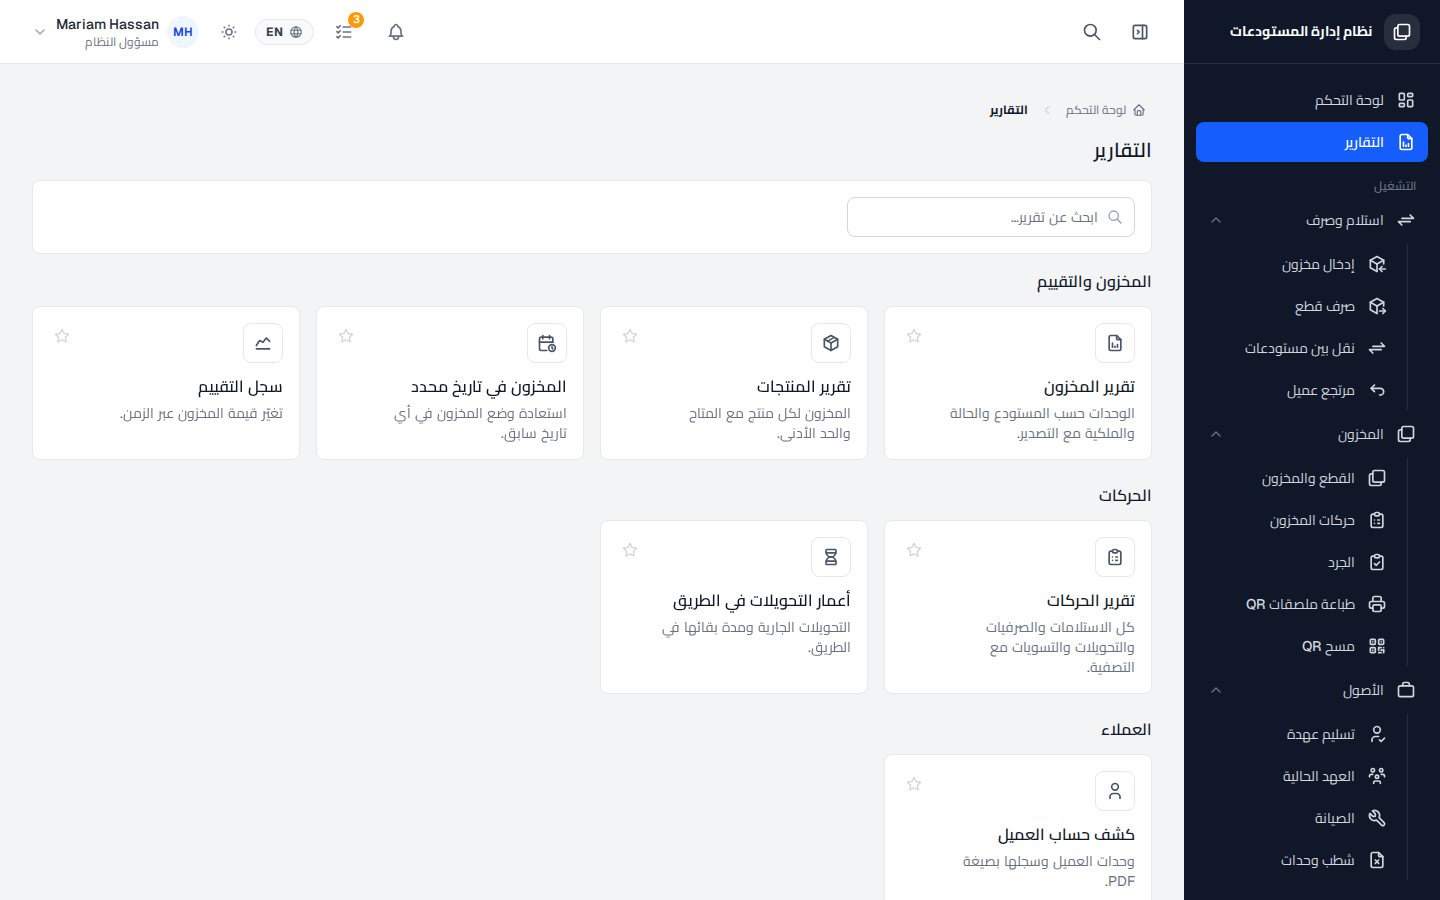Switch language with the EN button
Screen dimensions: 1440x900
(x=284, y=32)
